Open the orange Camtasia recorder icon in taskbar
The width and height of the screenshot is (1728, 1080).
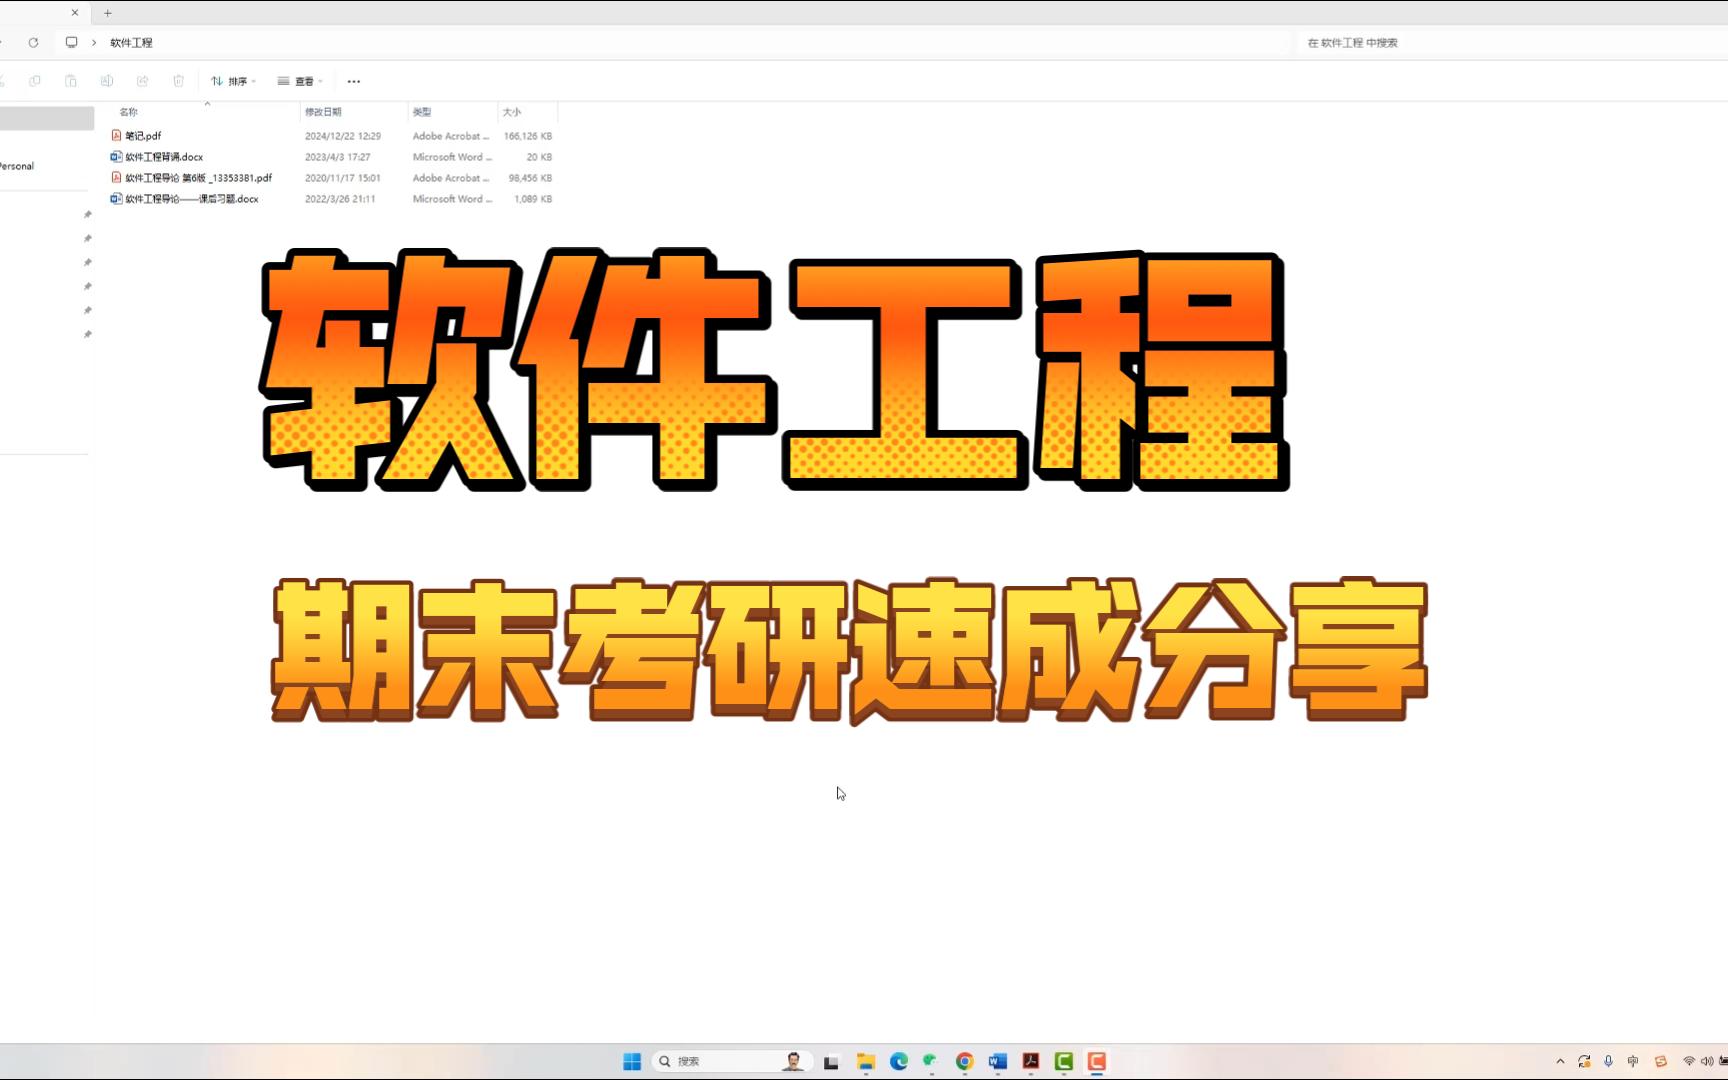pyautogui.click(x=1097, y=1062)
